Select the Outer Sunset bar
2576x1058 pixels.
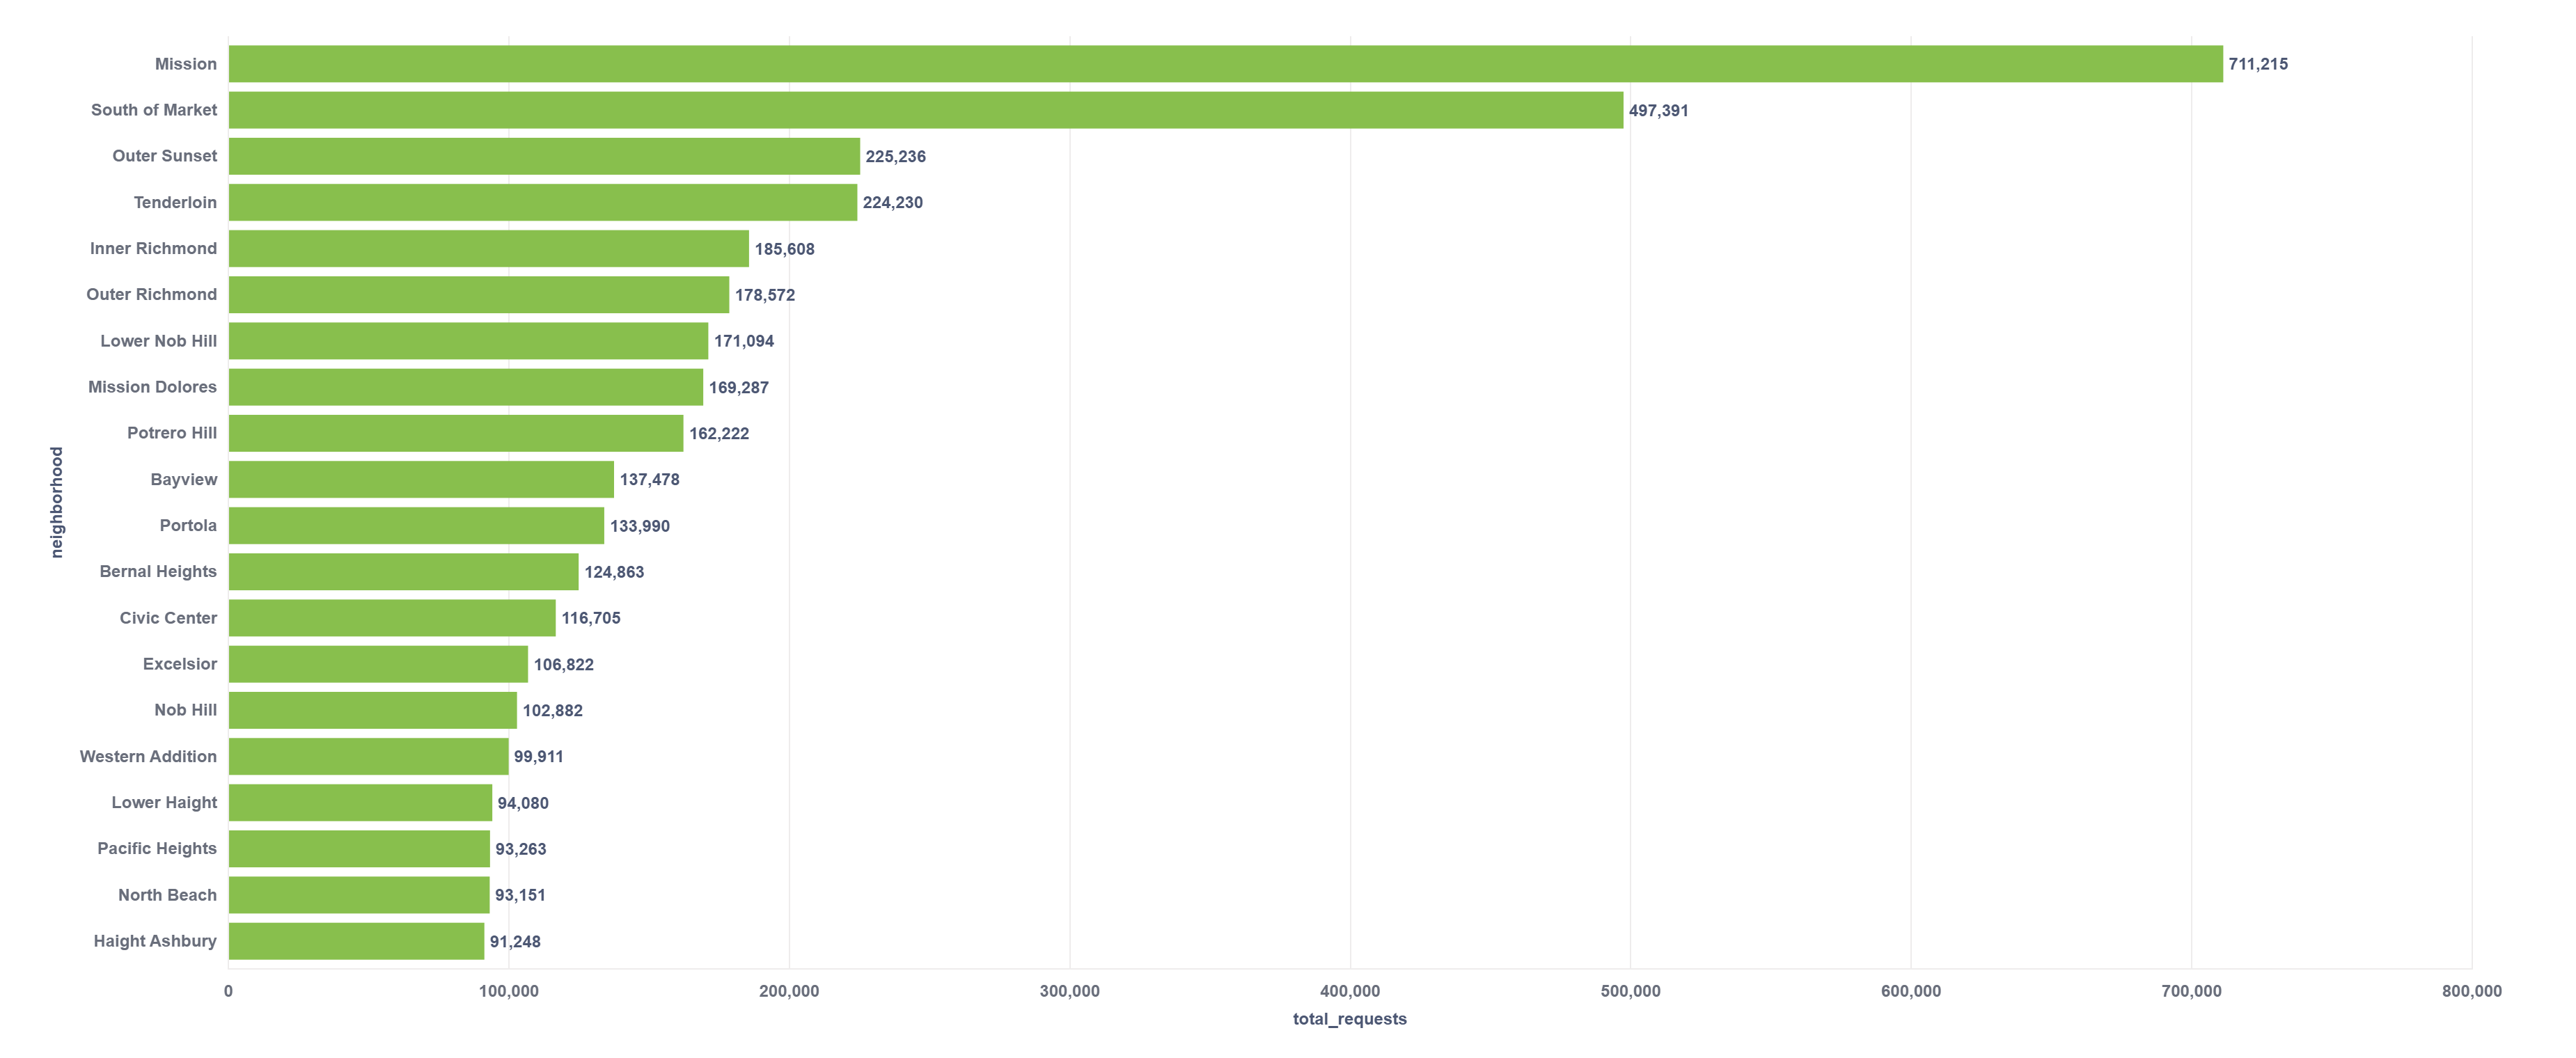(x=544, y=156)
